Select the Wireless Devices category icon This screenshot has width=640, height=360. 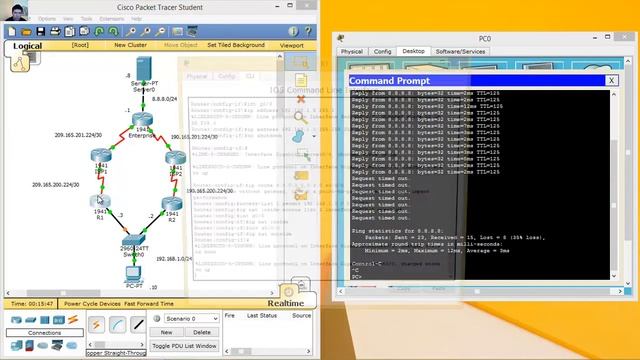click(59, 320)
